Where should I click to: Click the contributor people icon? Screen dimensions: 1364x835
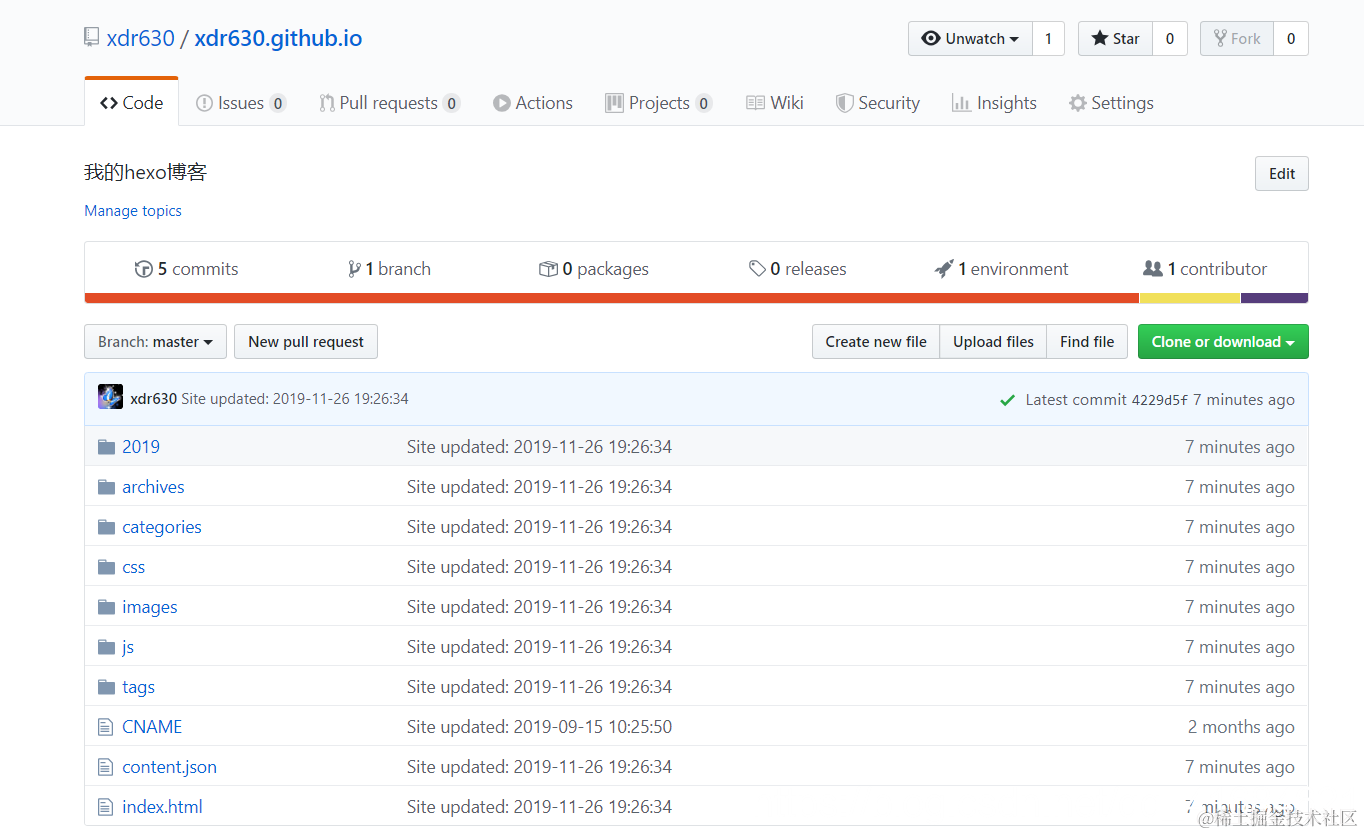coord(1153,269)
